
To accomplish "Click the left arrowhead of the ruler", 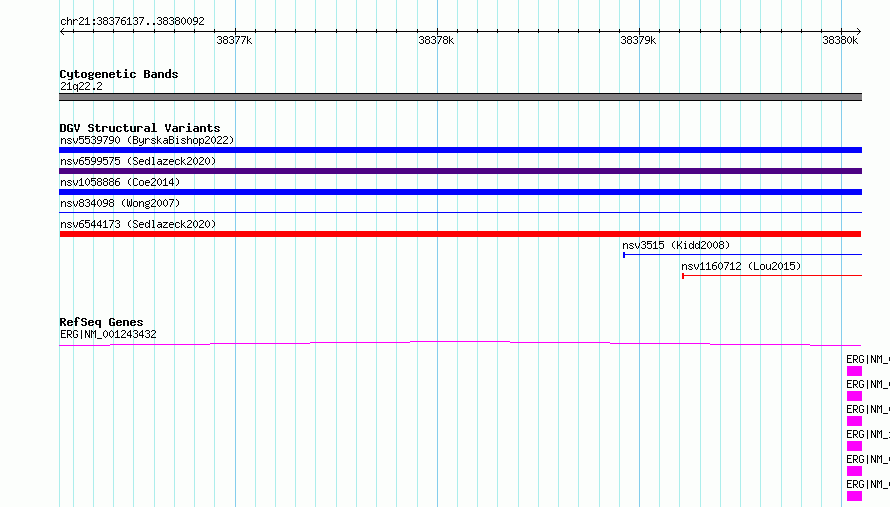I will pos(62,31).
